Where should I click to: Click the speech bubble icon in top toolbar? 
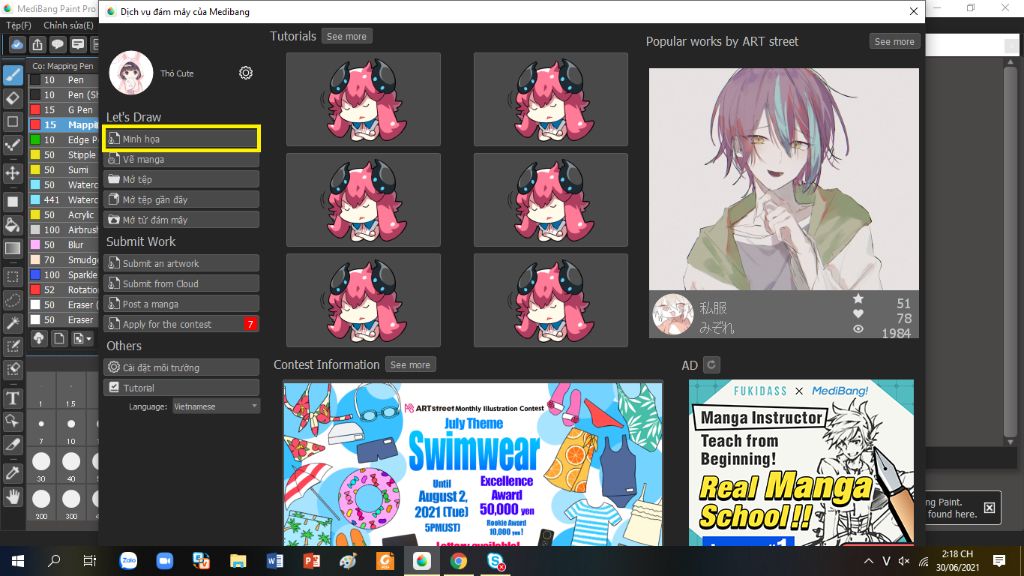57,44
